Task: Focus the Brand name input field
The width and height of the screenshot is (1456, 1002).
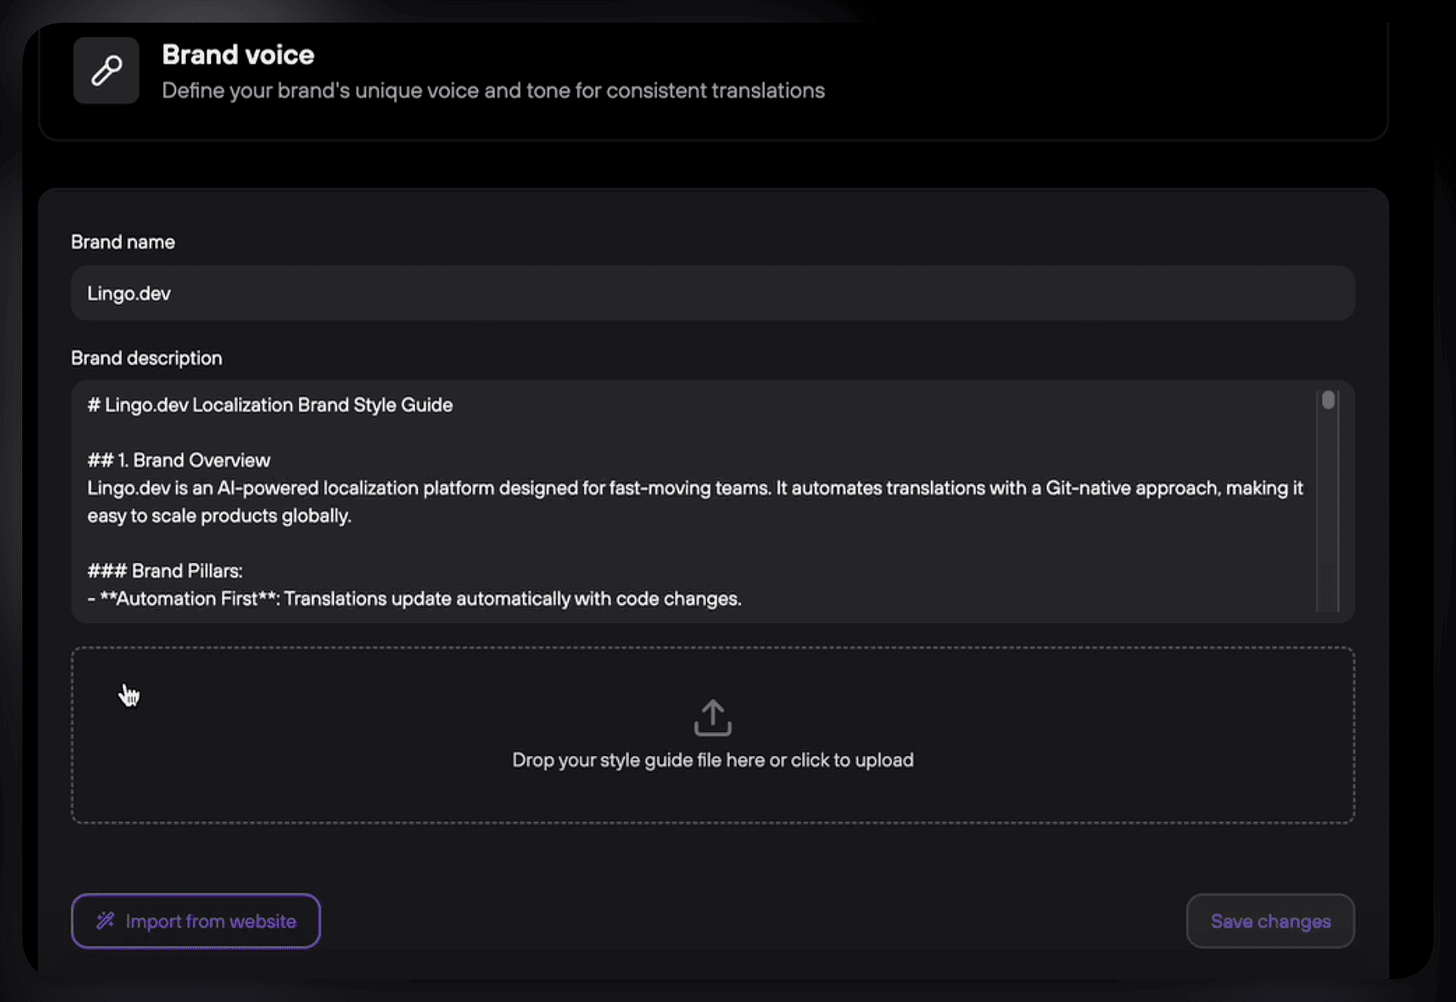Action: coord(712,293)
